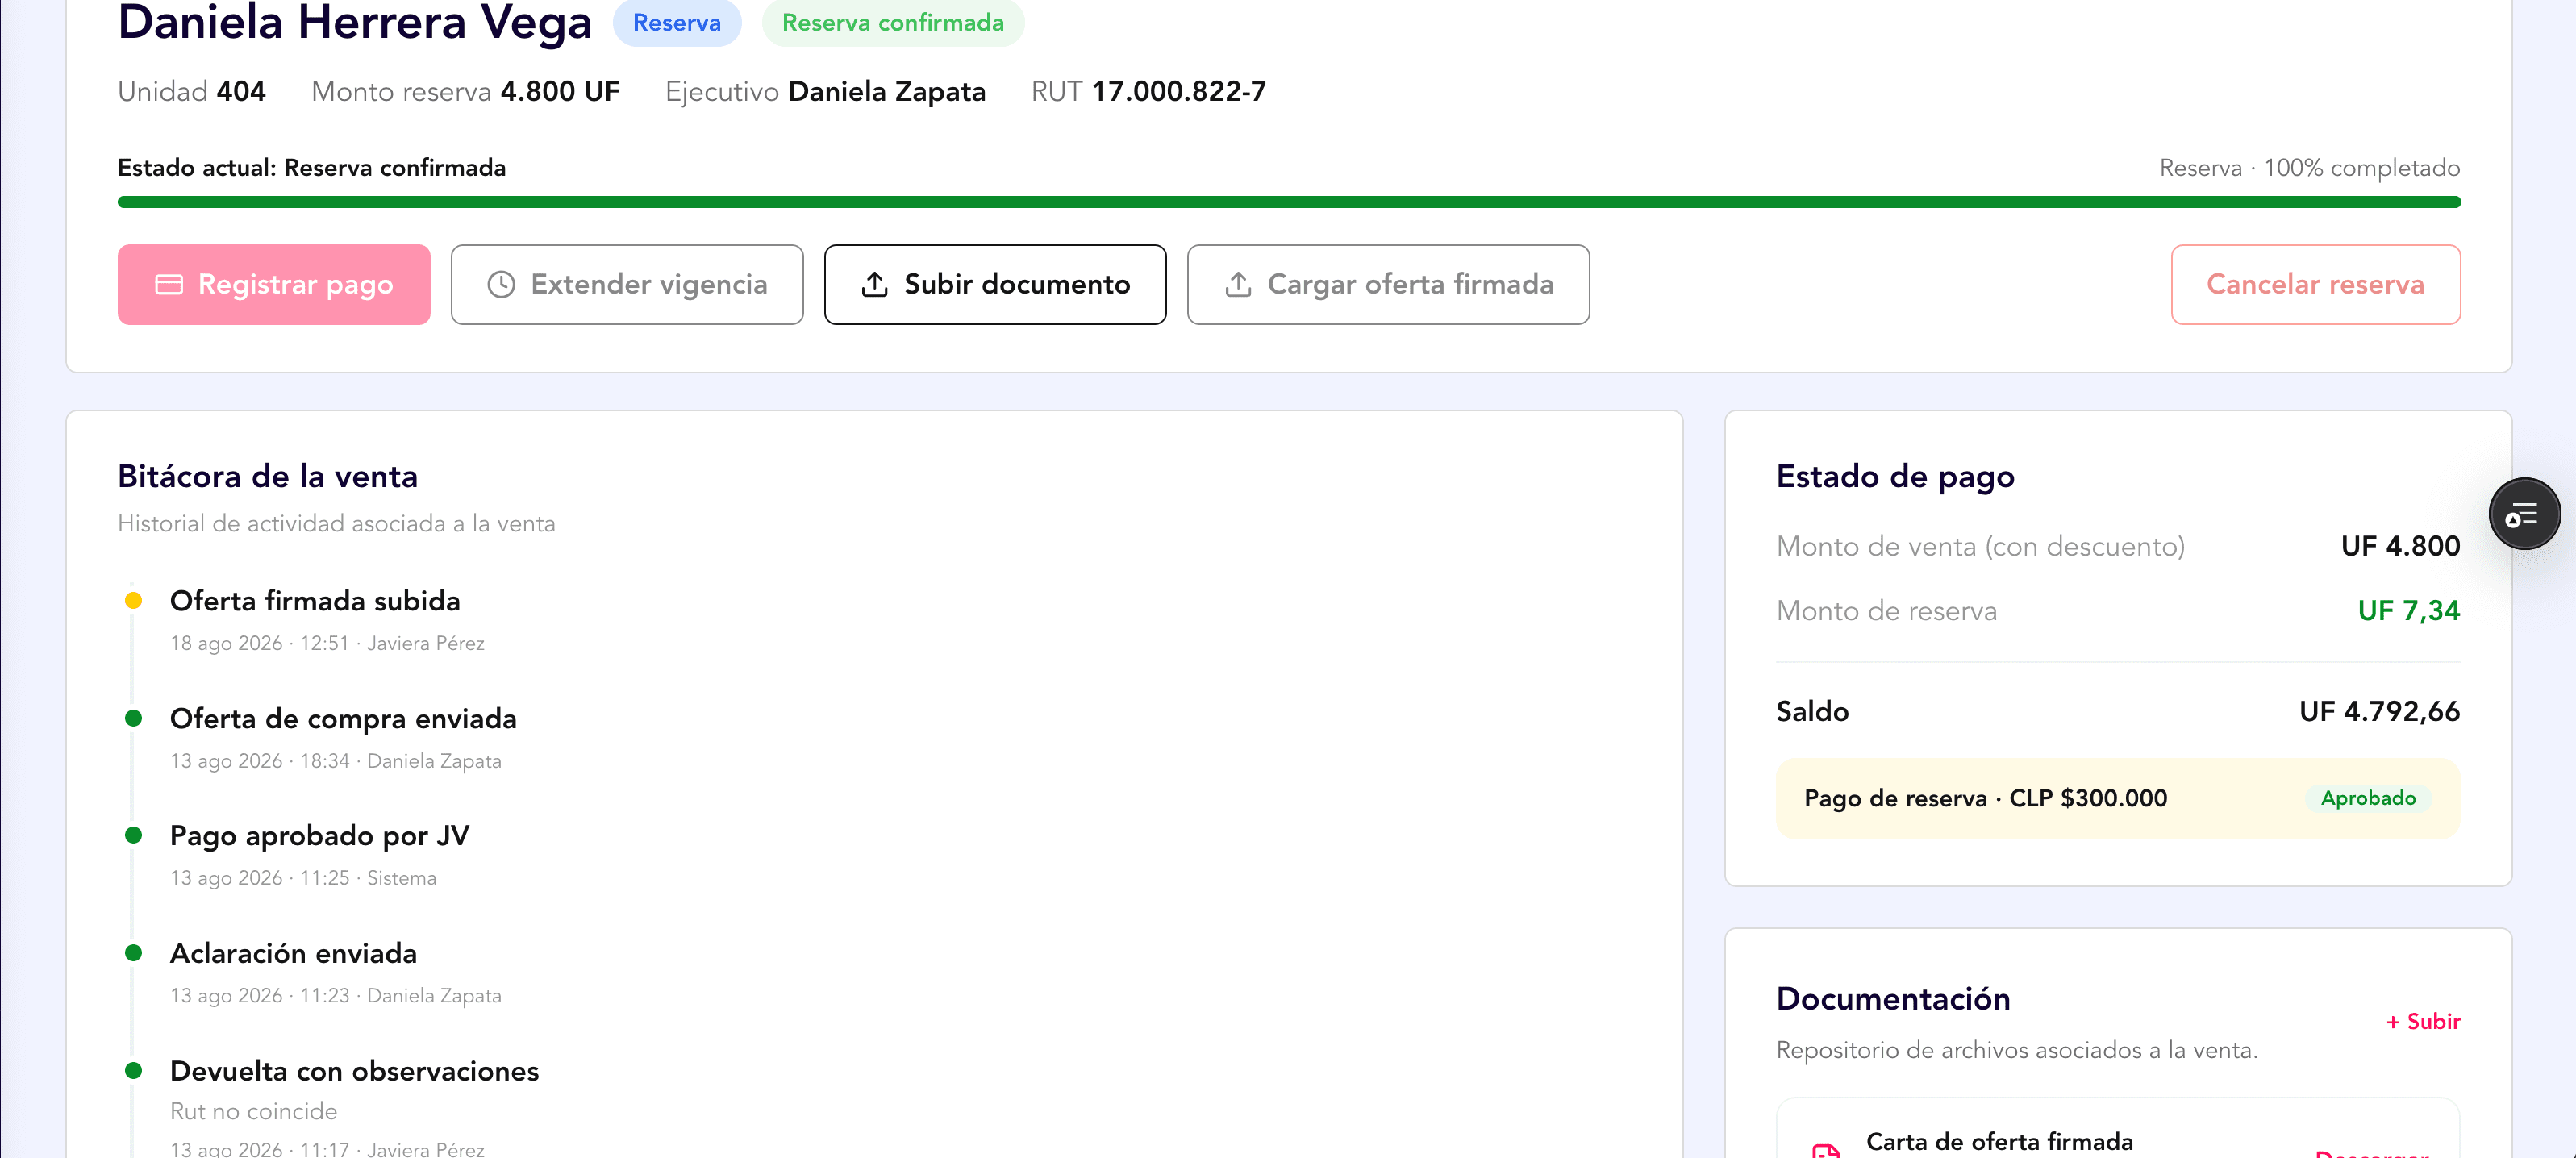
Task: Click the + Subir link in Documentación
Action: [x=2422, y=1021]
